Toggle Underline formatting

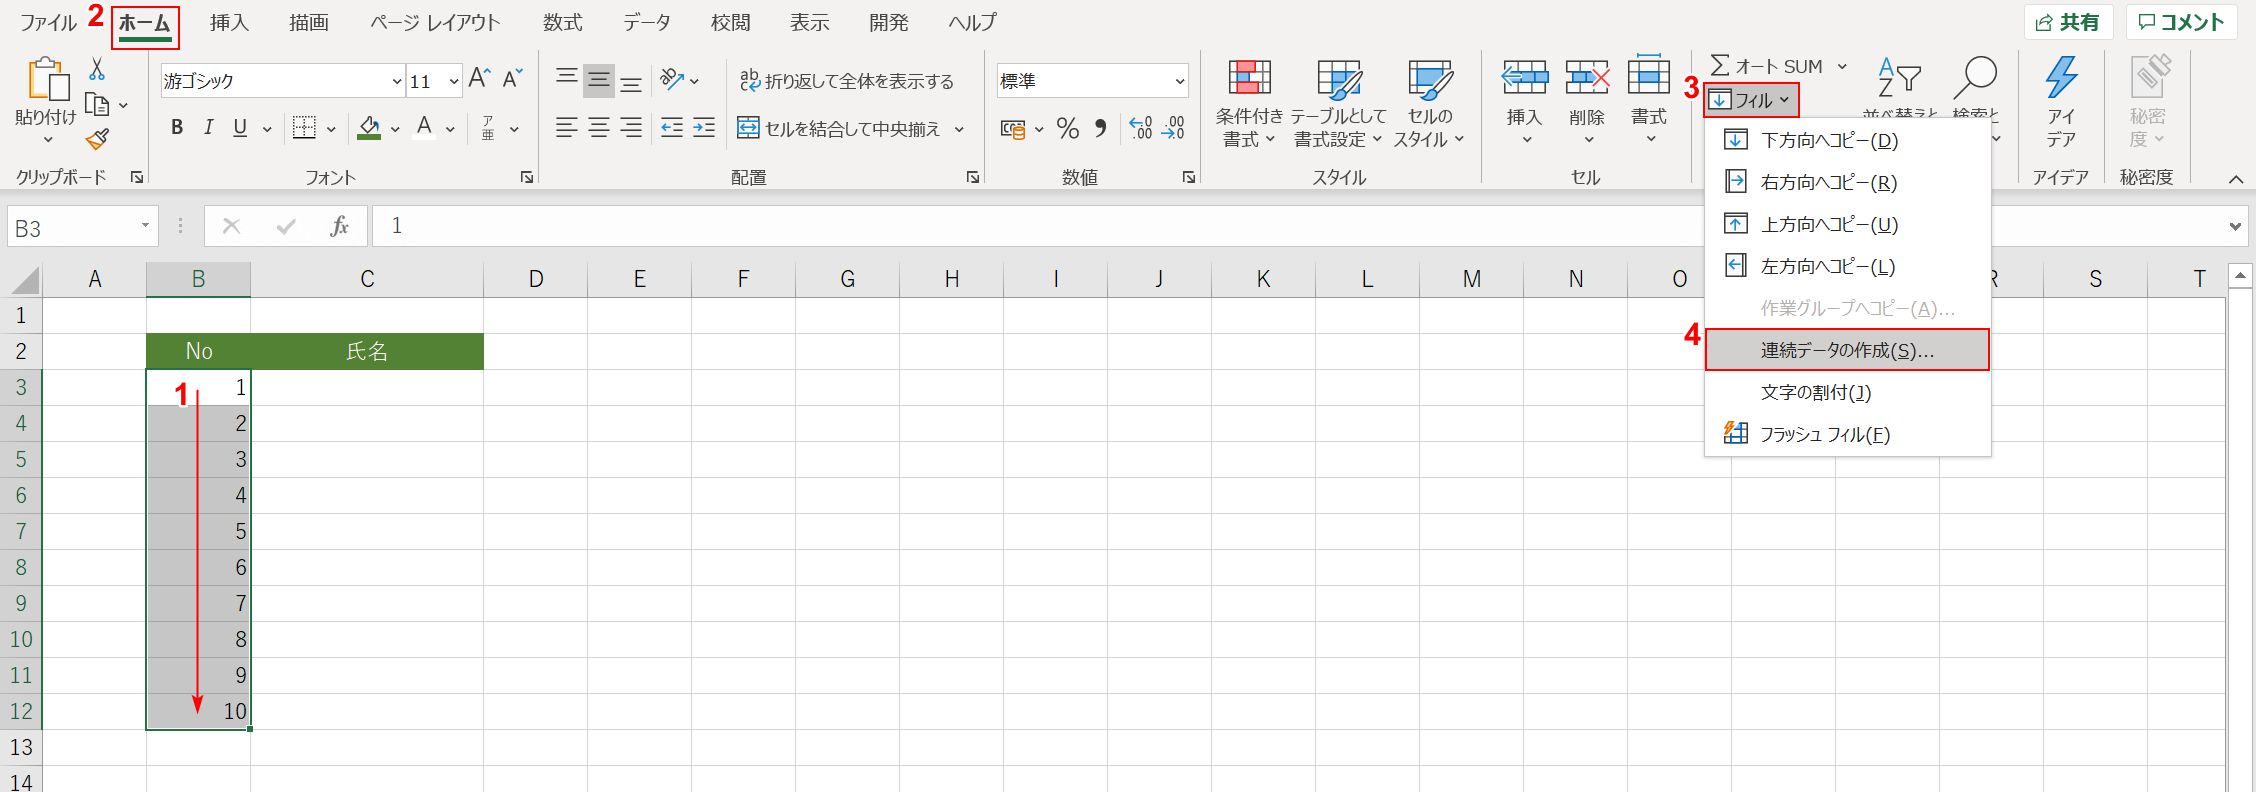240,127
